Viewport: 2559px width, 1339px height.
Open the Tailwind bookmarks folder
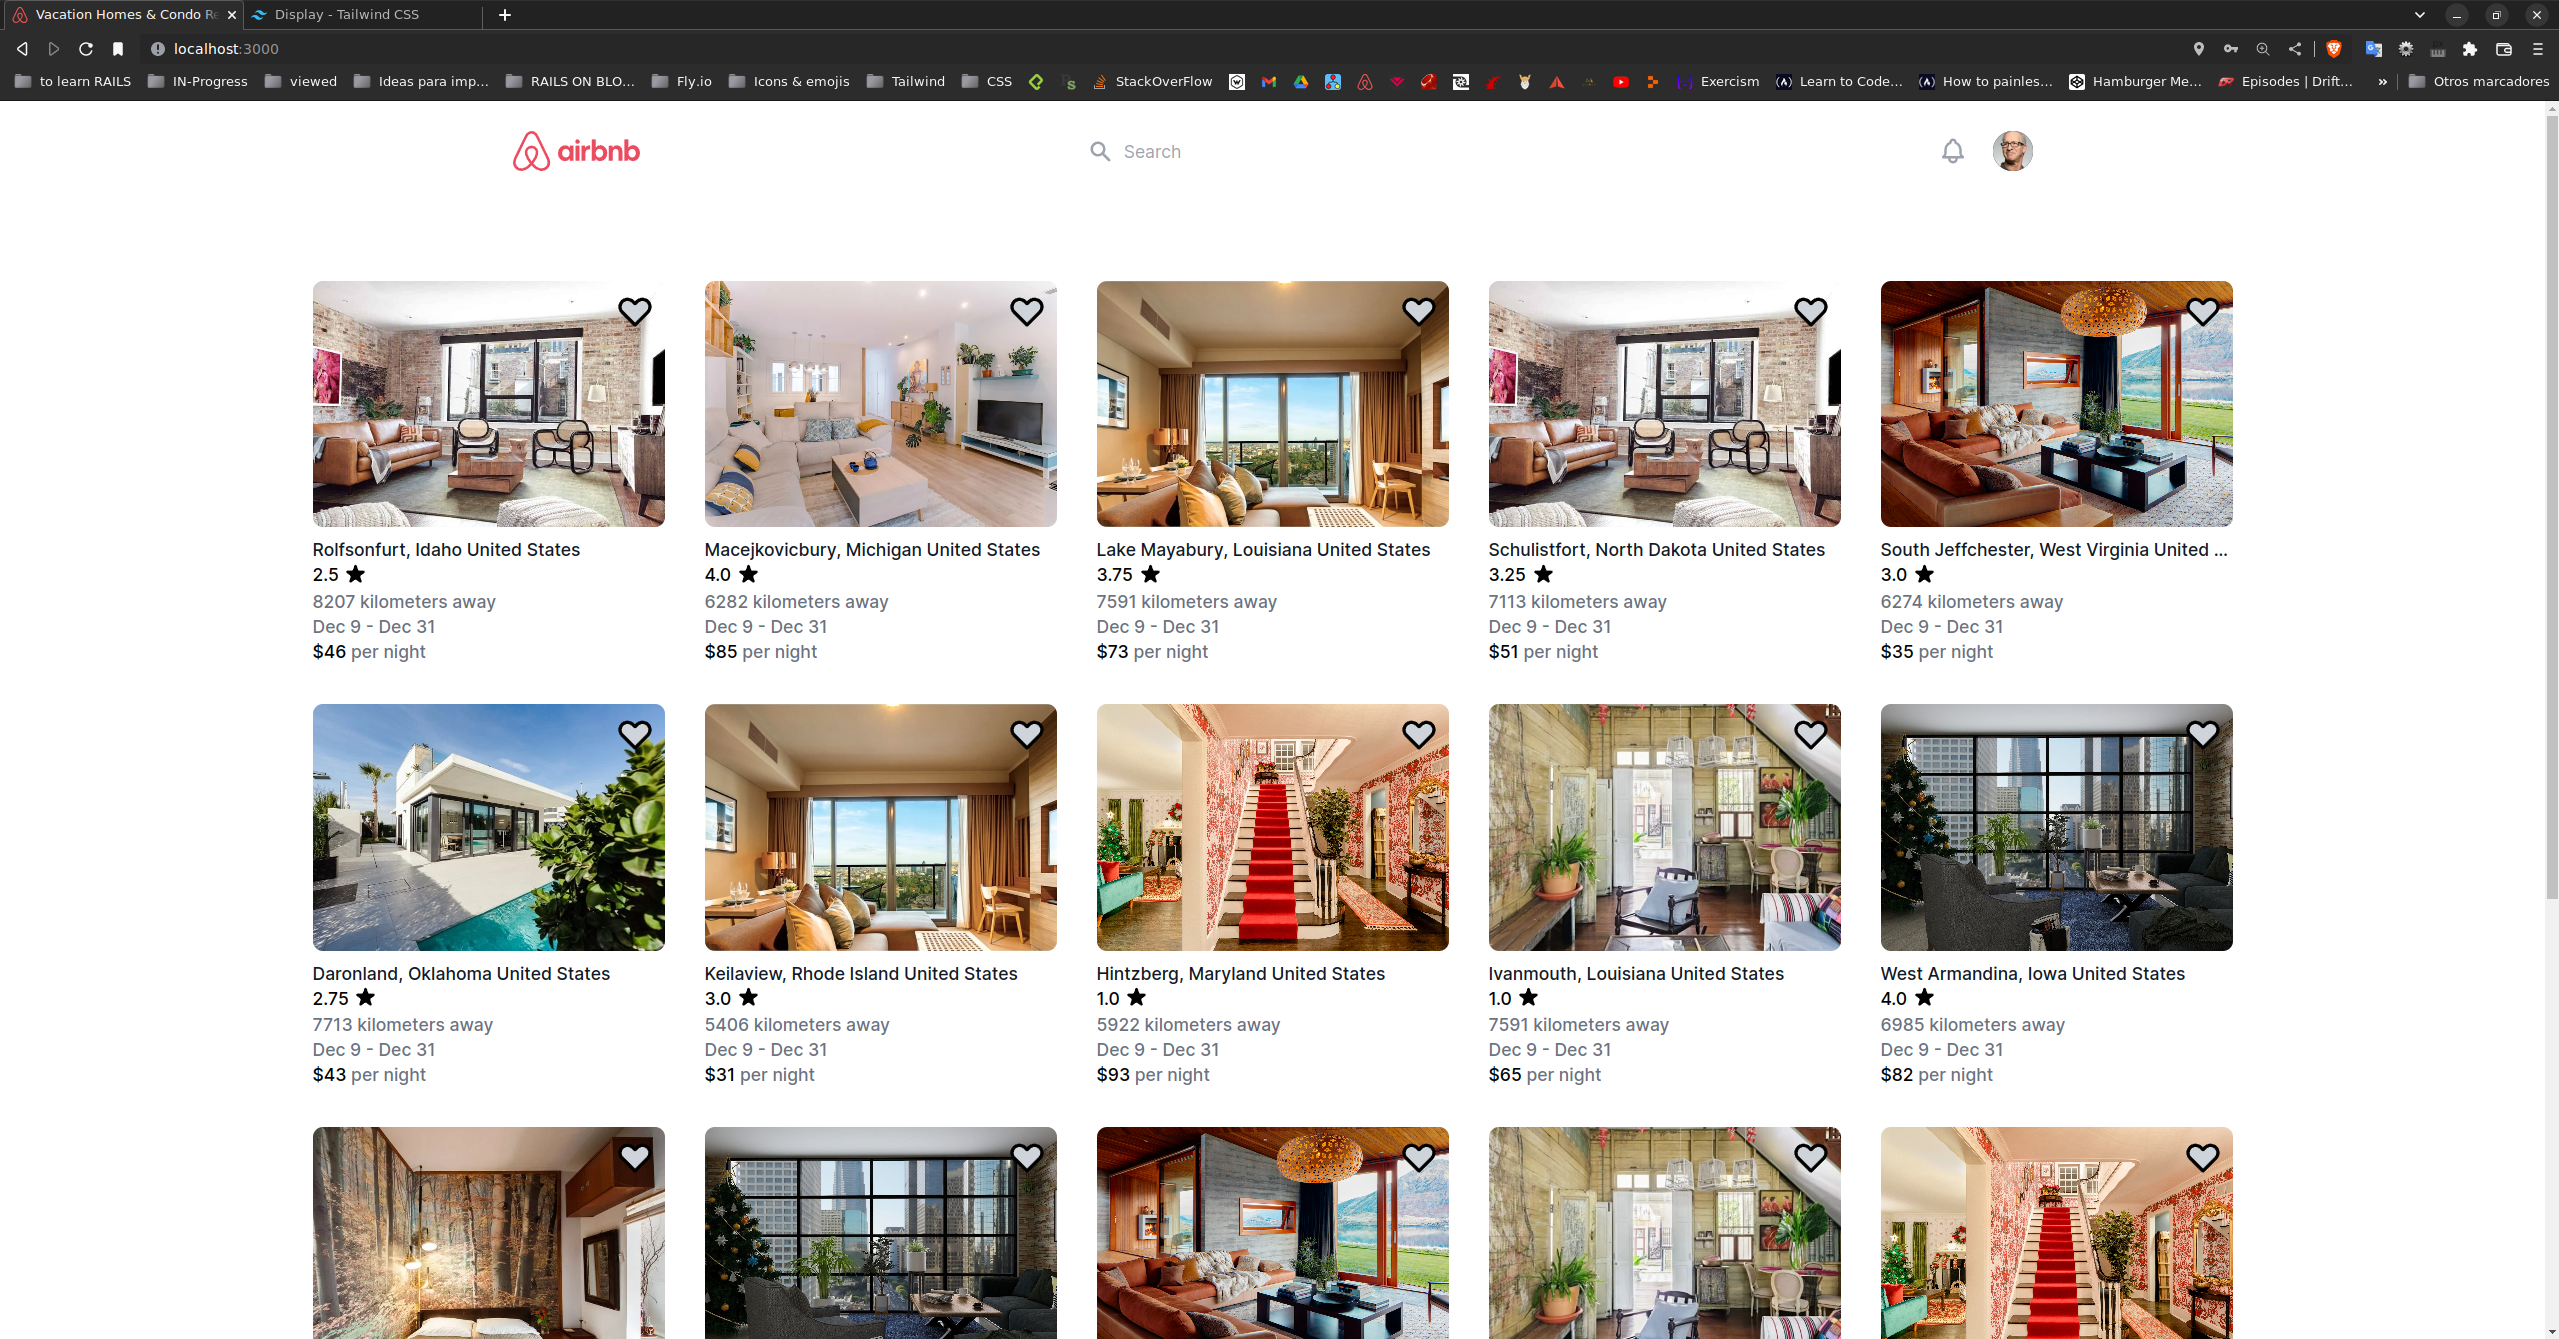[x=906, y=82]
